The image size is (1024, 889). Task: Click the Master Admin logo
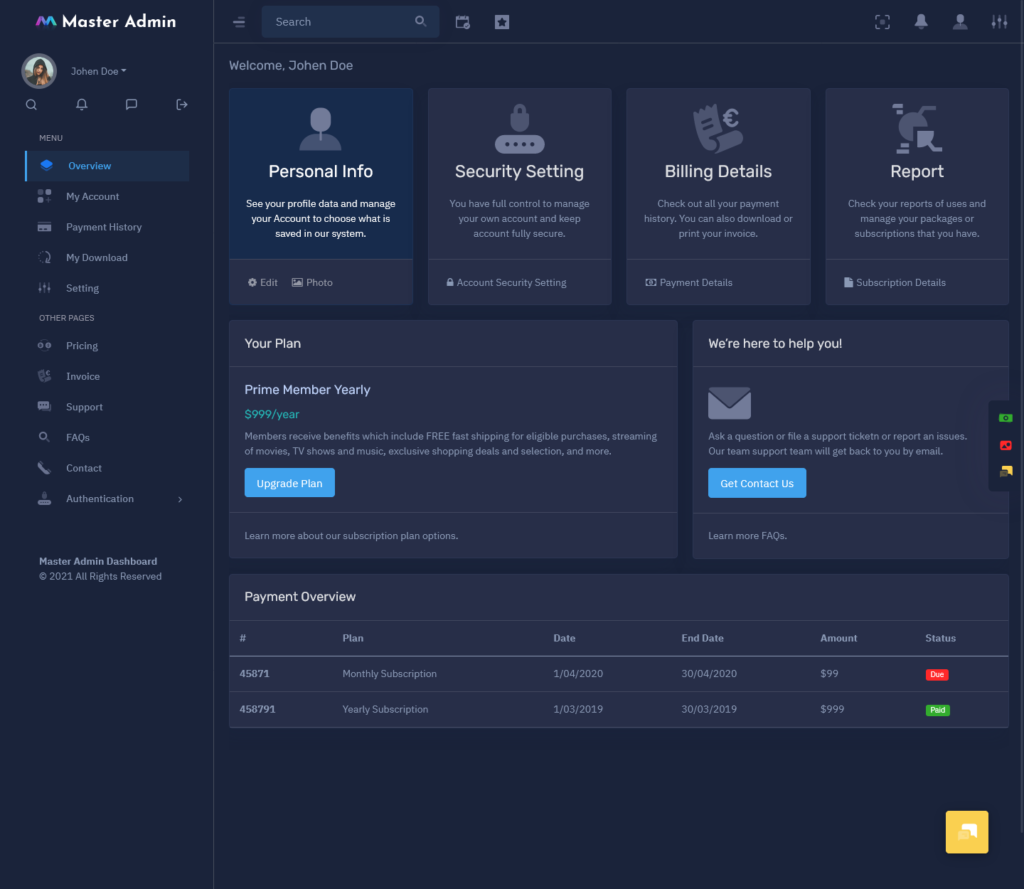[x=106, y=22]
